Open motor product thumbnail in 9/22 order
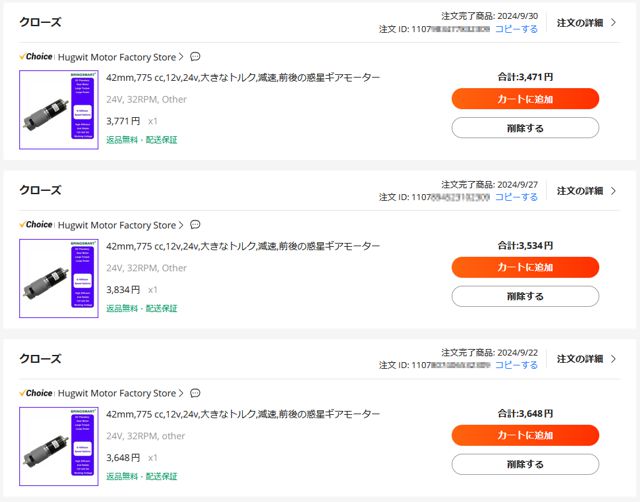This screenshot has height=502, width=640. [x=59, y=446]
